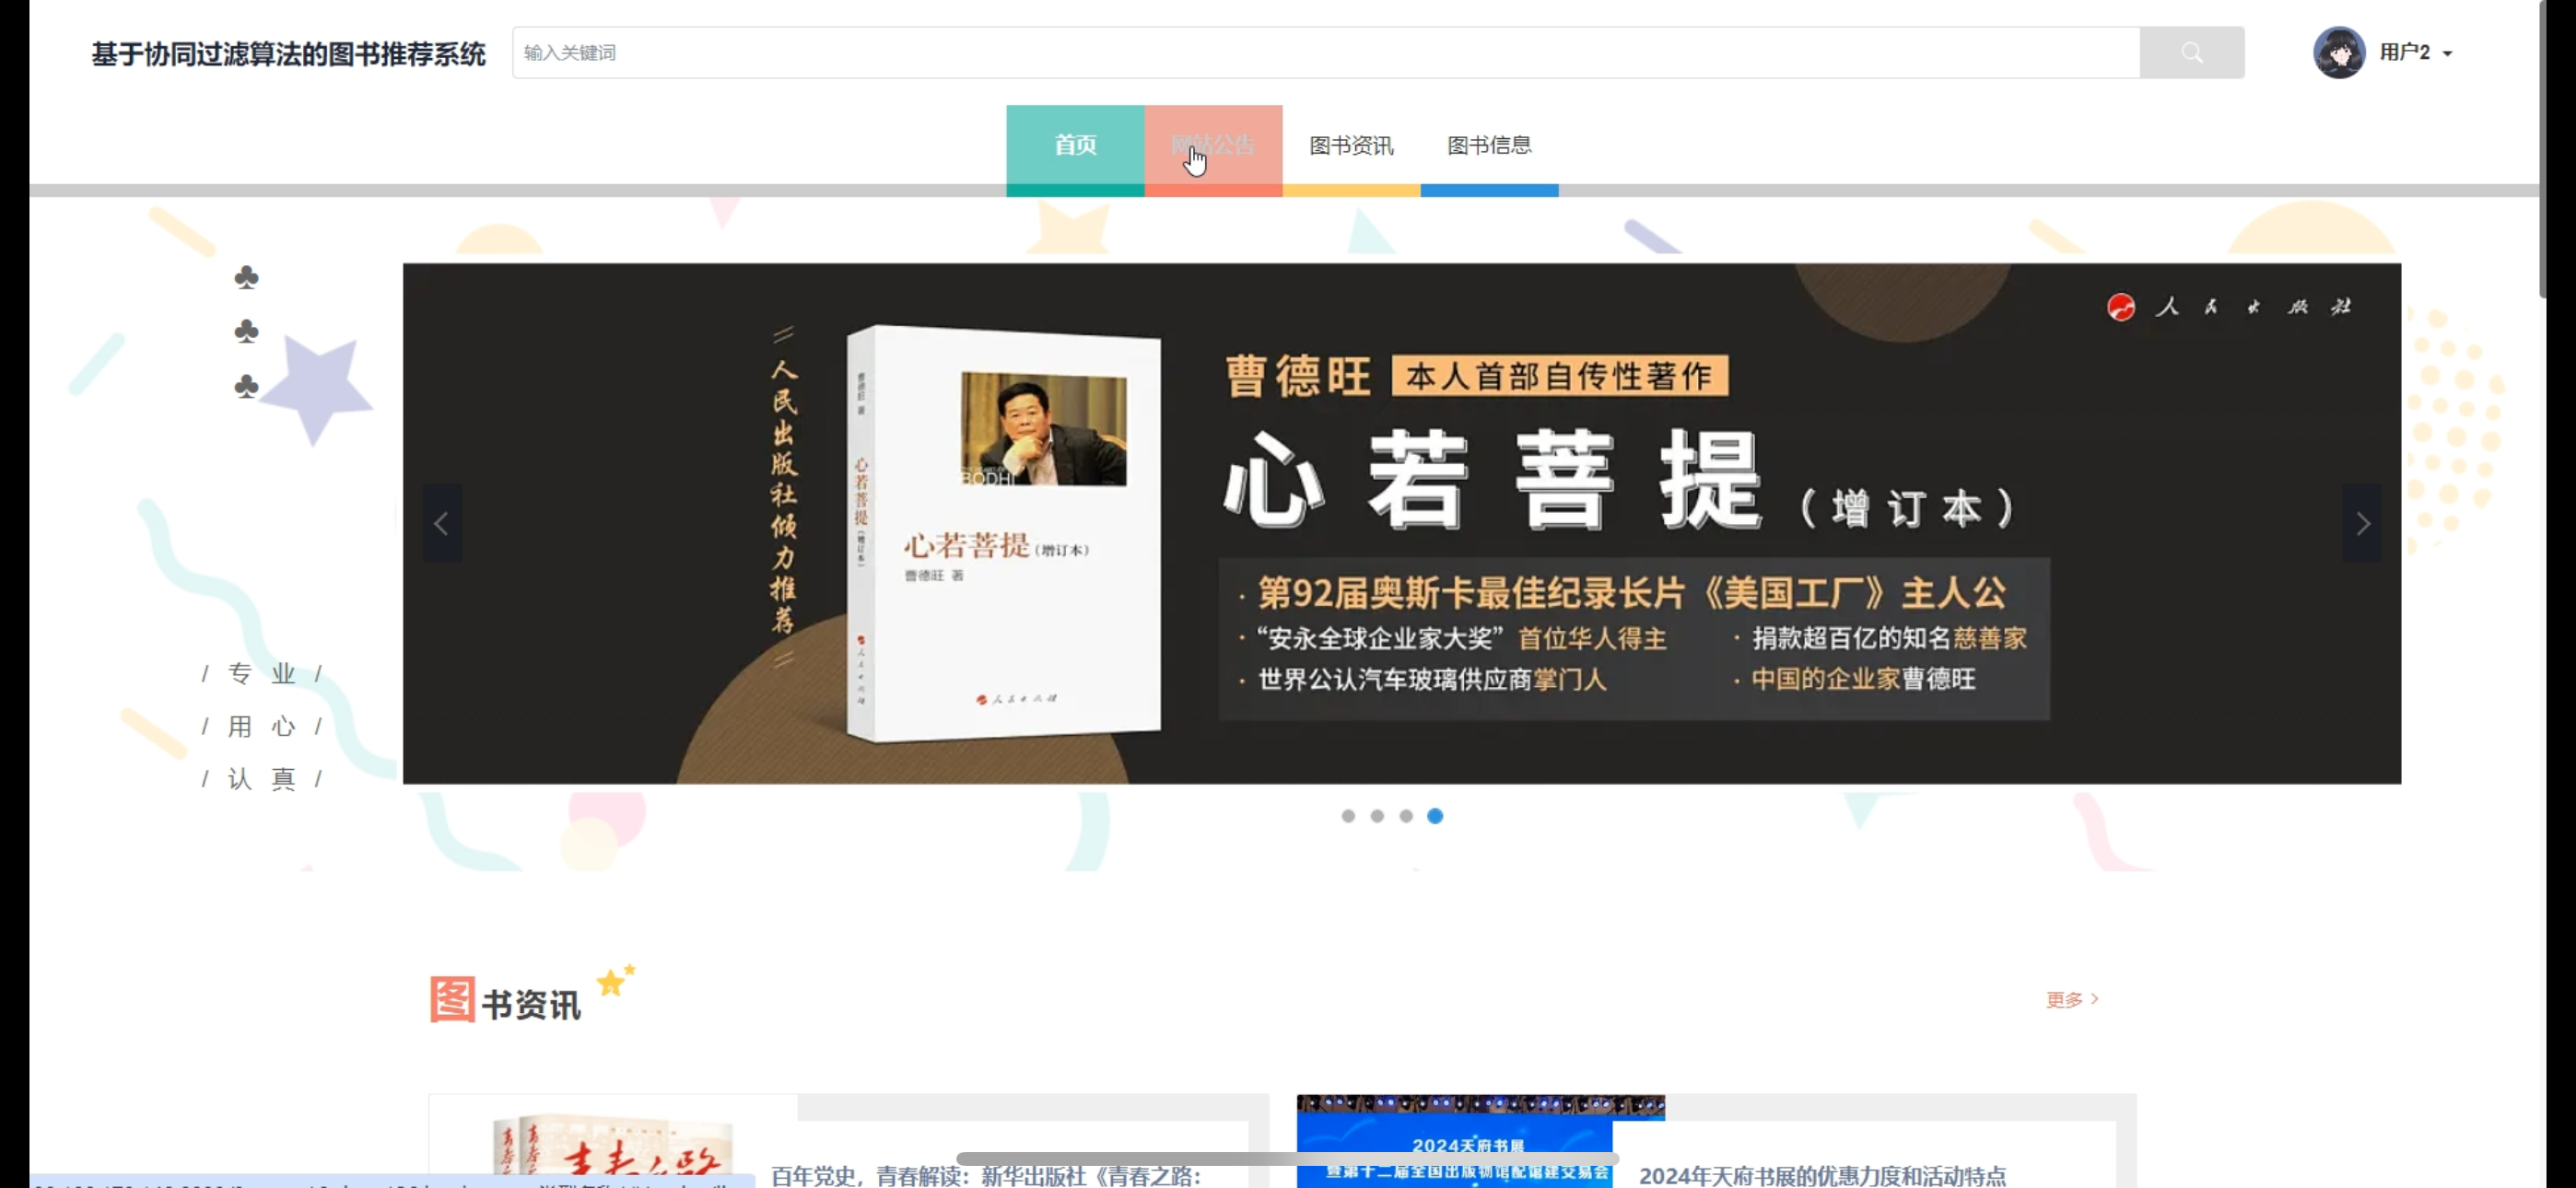Open the 首页 home tab
2576x1188 pixels.
1075,145
